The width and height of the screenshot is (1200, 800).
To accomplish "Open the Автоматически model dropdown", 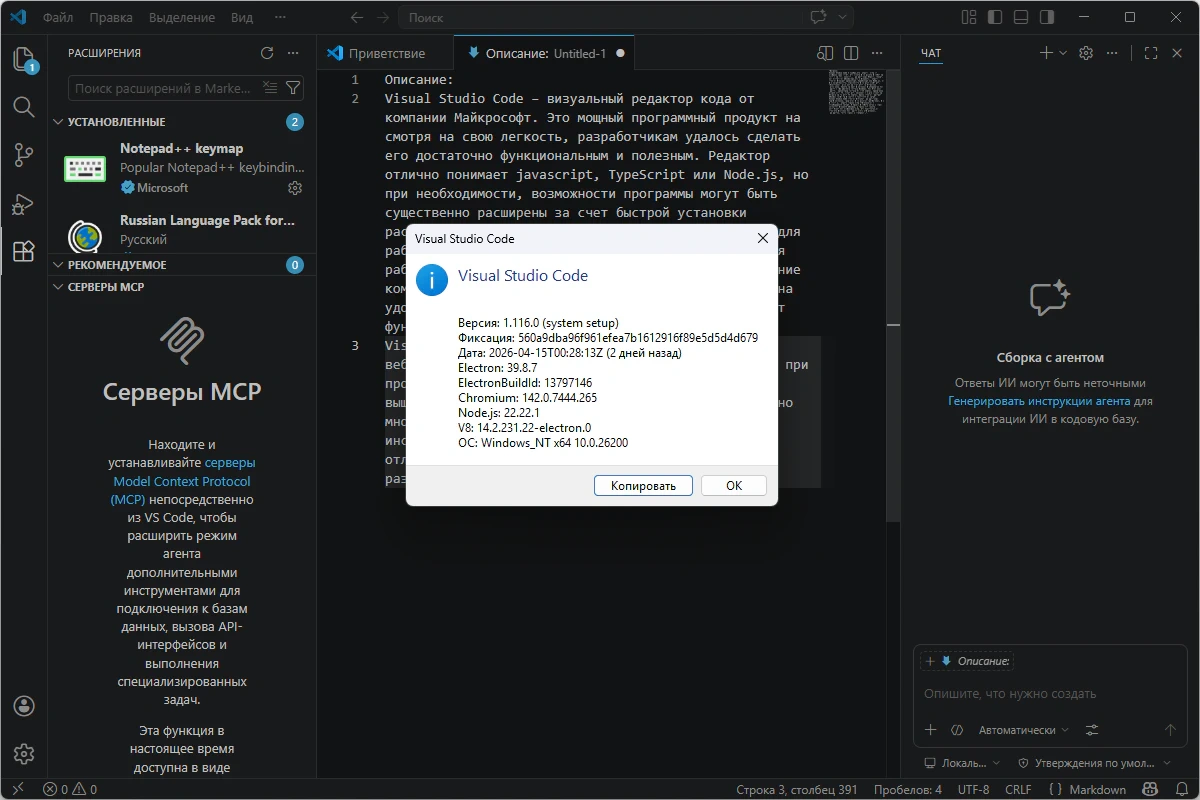I will click(x=1024, y=730).
